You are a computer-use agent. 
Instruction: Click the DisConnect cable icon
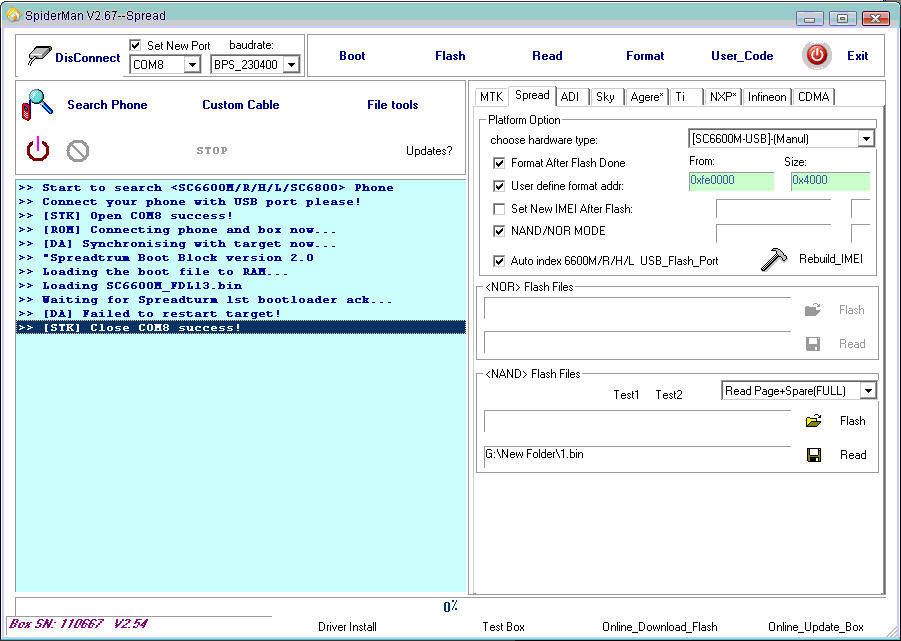(x=39, y=56)
